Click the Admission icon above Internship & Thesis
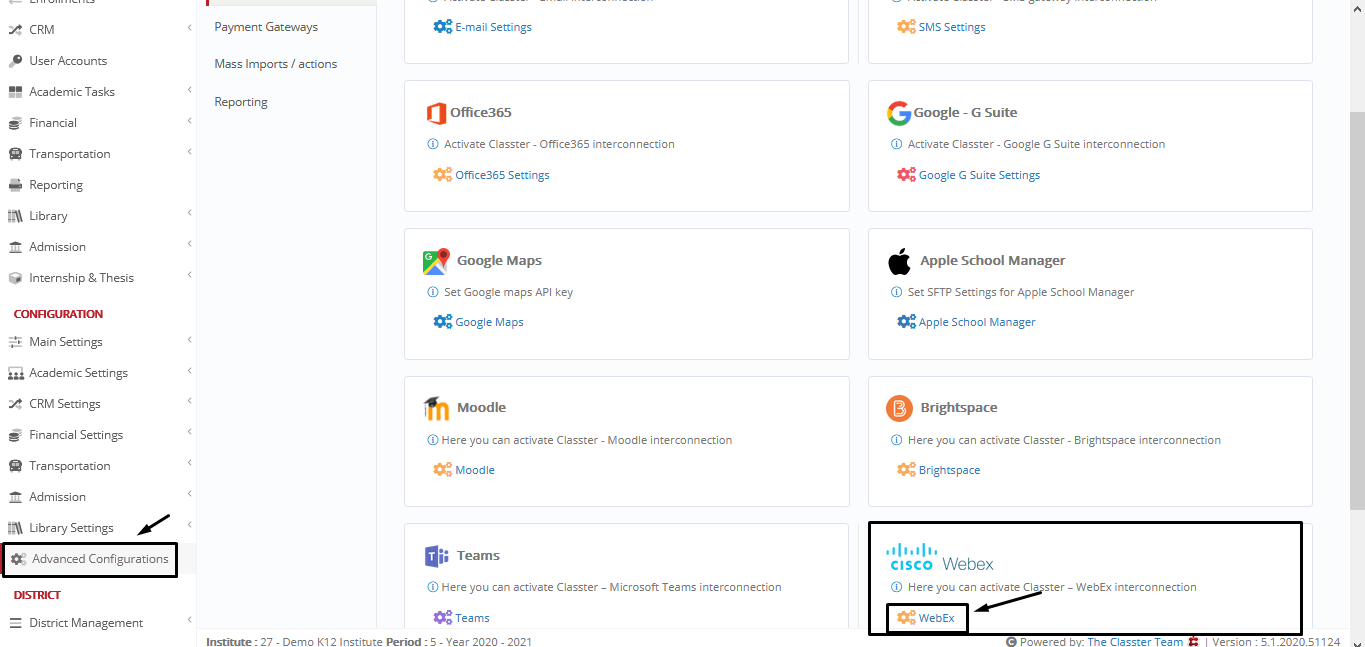 [15, 247]
